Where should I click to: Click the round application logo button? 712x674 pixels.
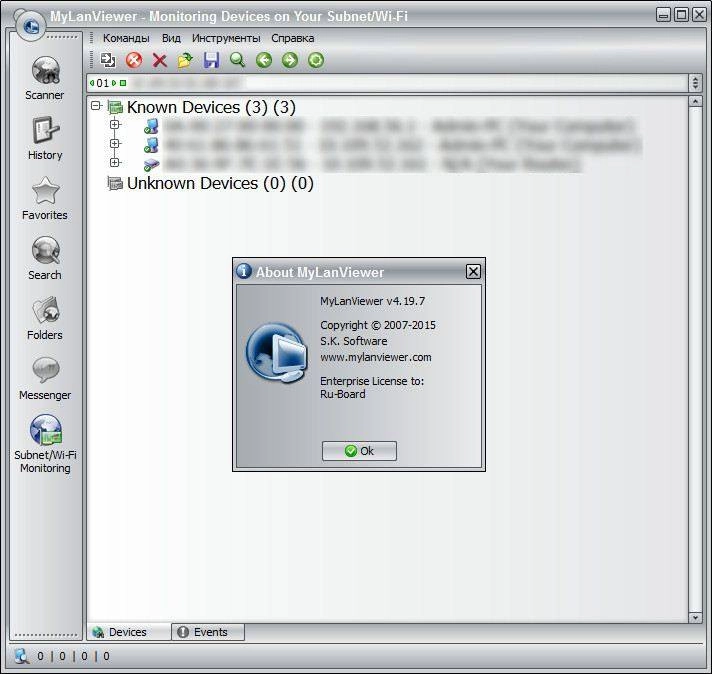(30, 25)
